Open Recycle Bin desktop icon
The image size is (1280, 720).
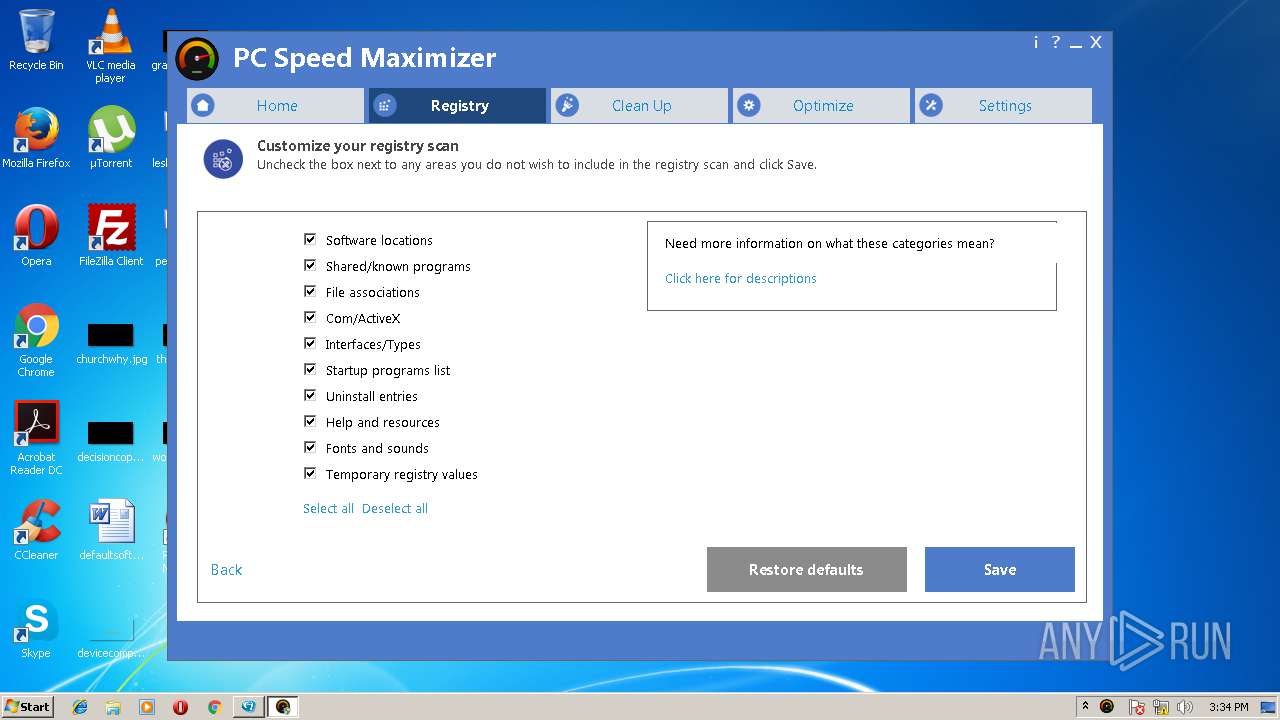pos(36,40)
